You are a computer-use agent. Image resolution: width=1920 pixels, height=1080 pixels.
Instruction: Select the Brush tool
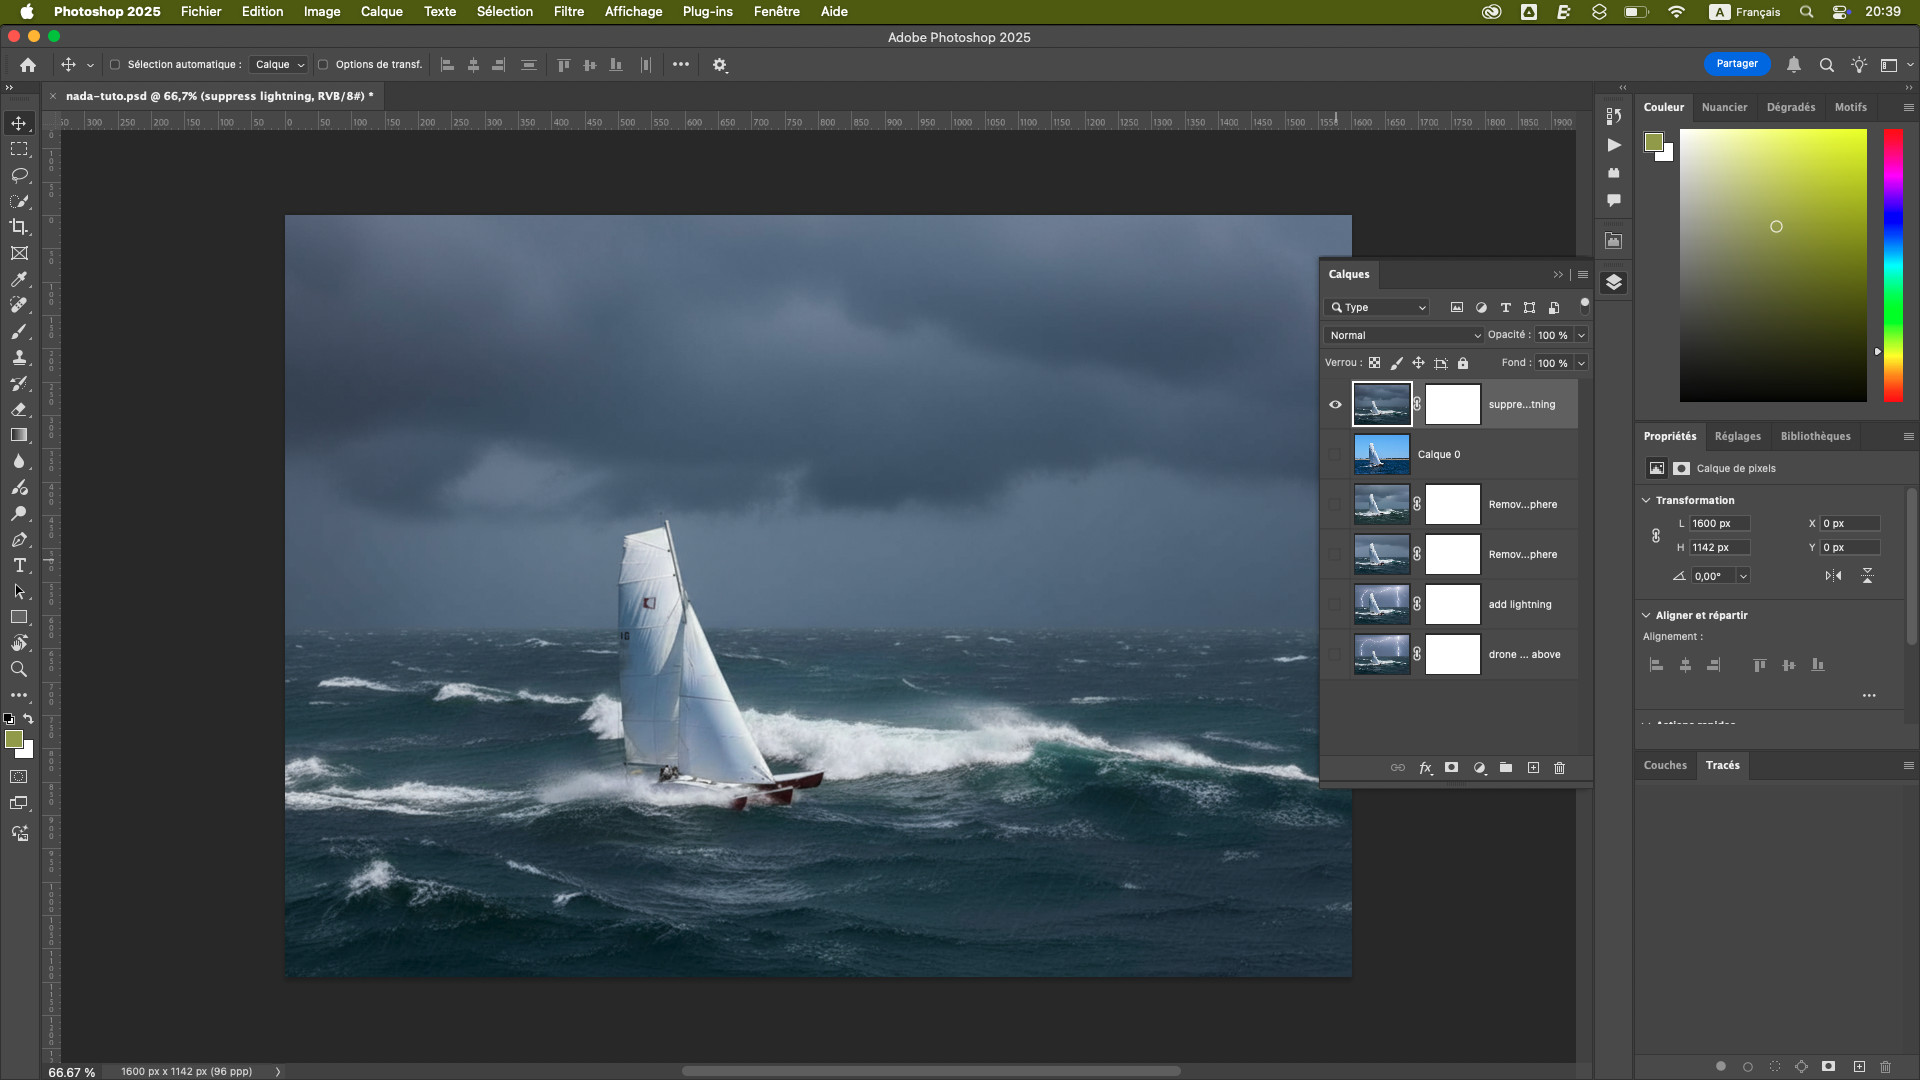(19, 331)
